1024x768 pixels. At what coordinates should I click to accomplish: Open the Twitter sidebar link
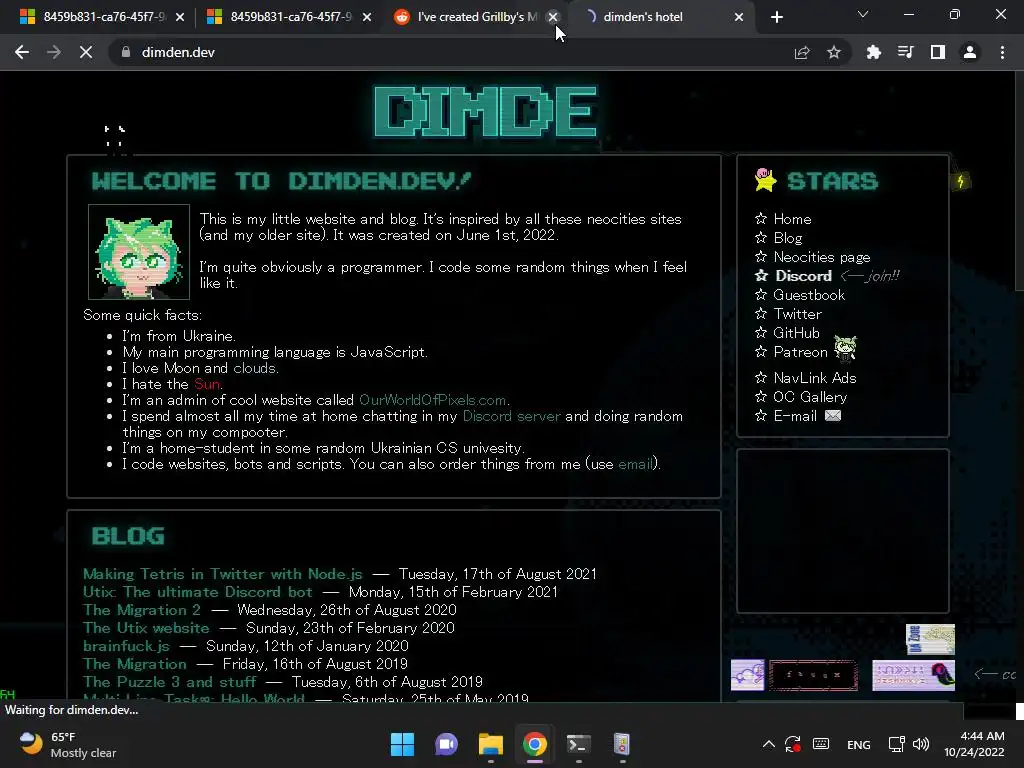(x=797, y=313)
